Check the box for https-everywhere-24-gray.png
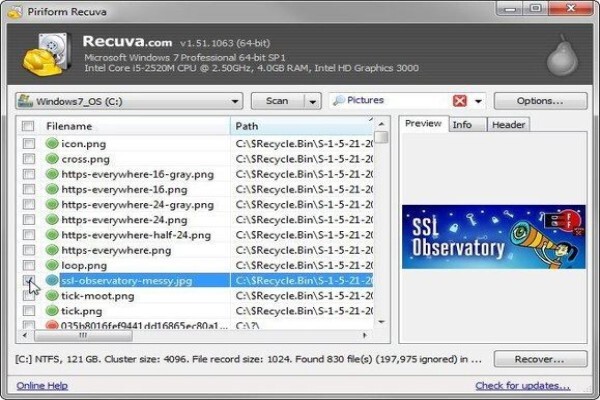 click(x=29, y=204)
